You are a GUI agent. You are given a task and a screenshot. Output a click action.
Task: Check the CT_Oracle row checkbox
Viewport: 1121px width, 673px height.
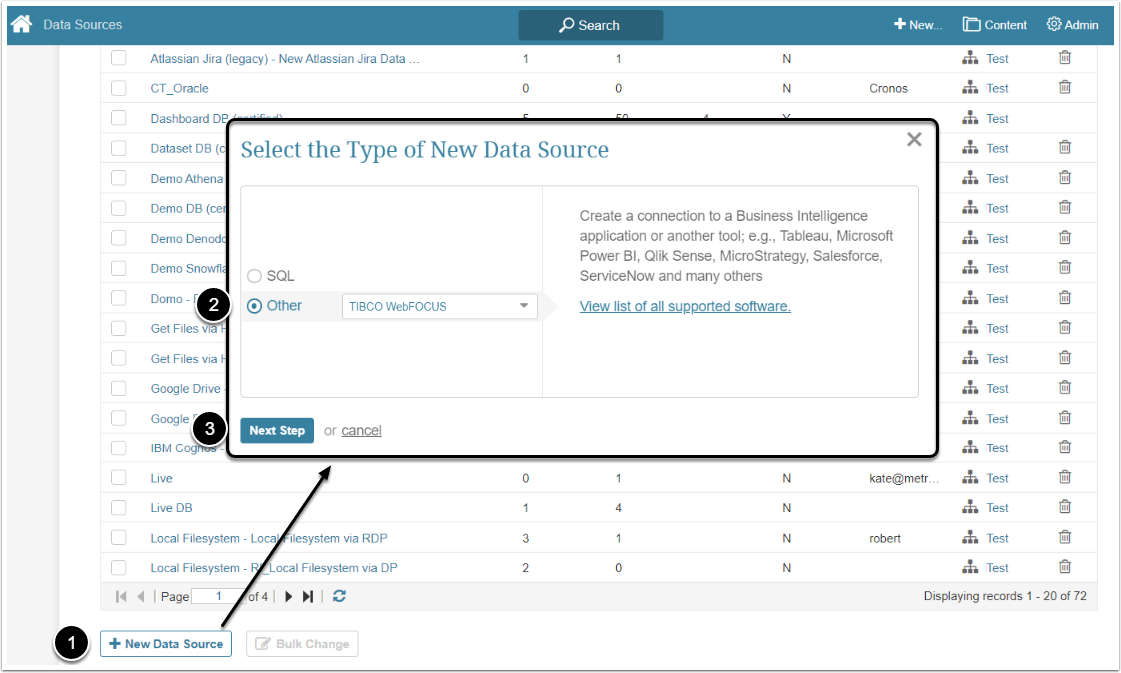pos(119,88)
